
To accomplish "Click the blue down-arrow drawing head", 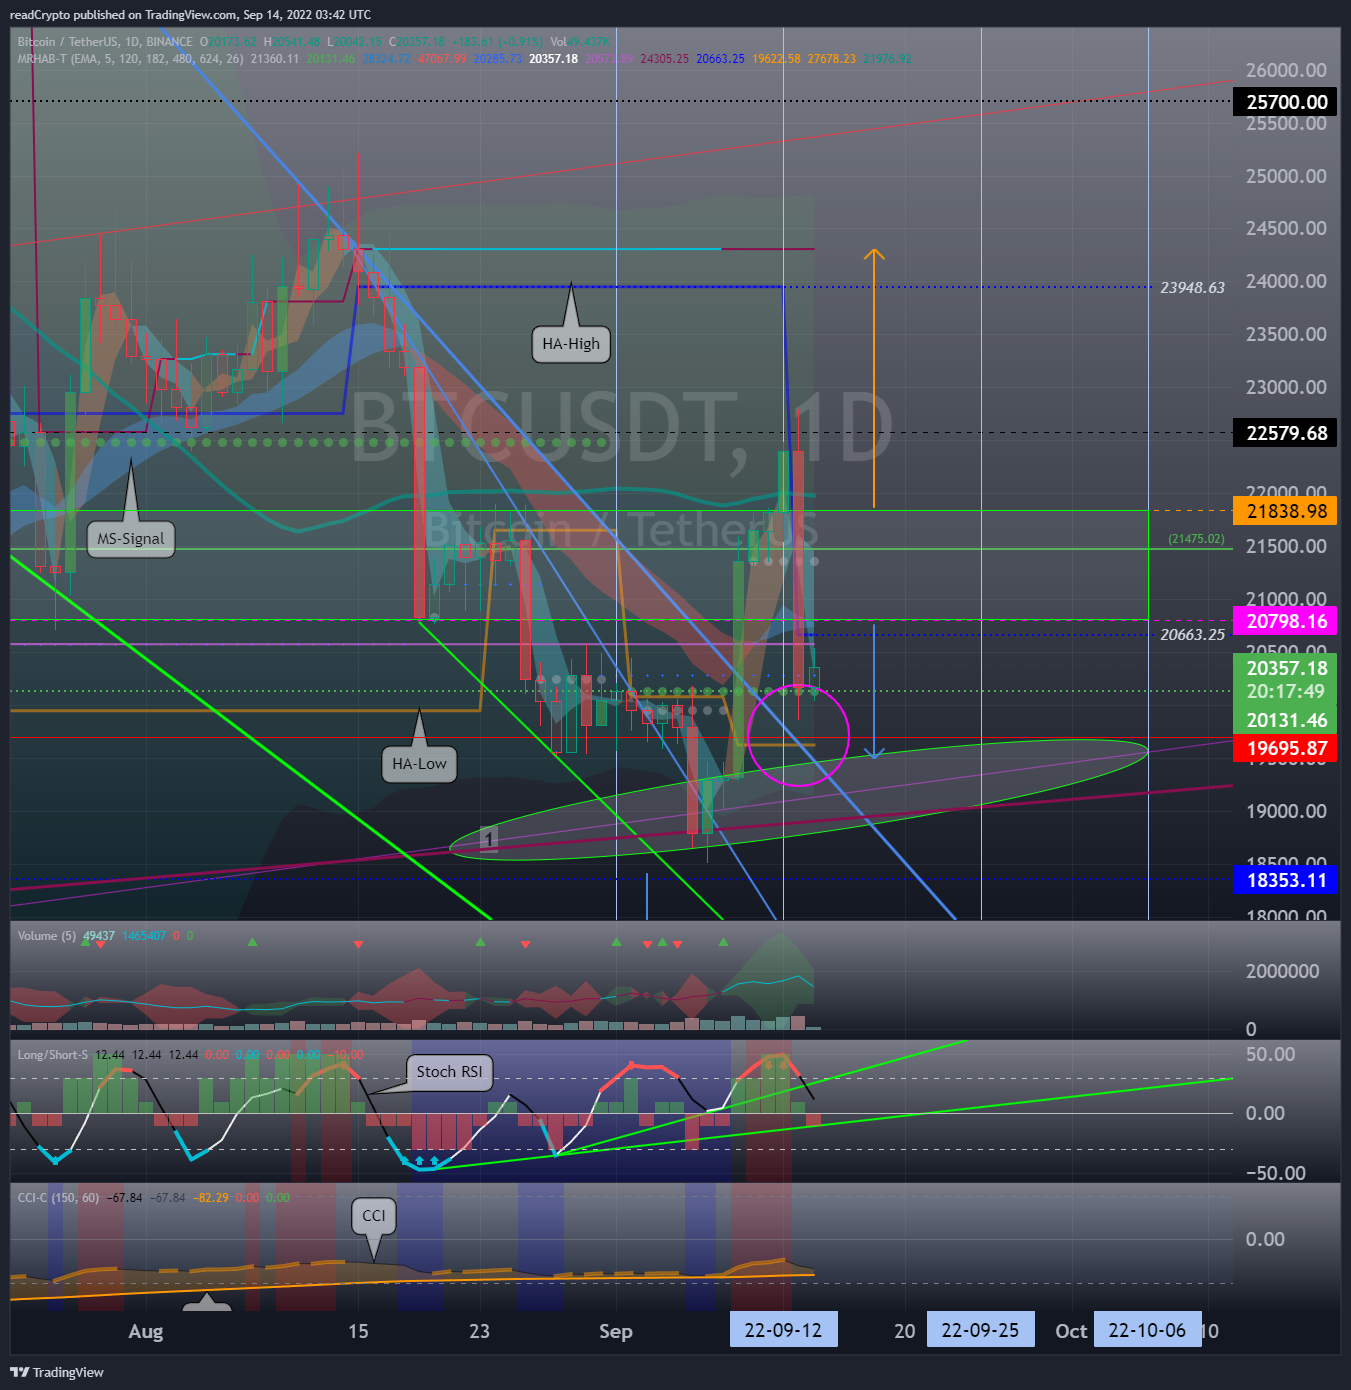I will [874, 752].
